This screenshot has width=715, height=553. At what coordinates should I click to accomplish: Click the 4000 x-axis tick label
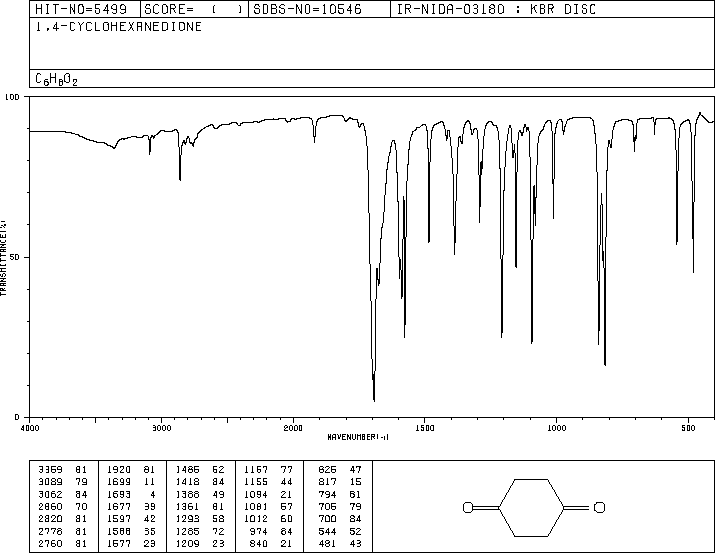coord(30,428)
